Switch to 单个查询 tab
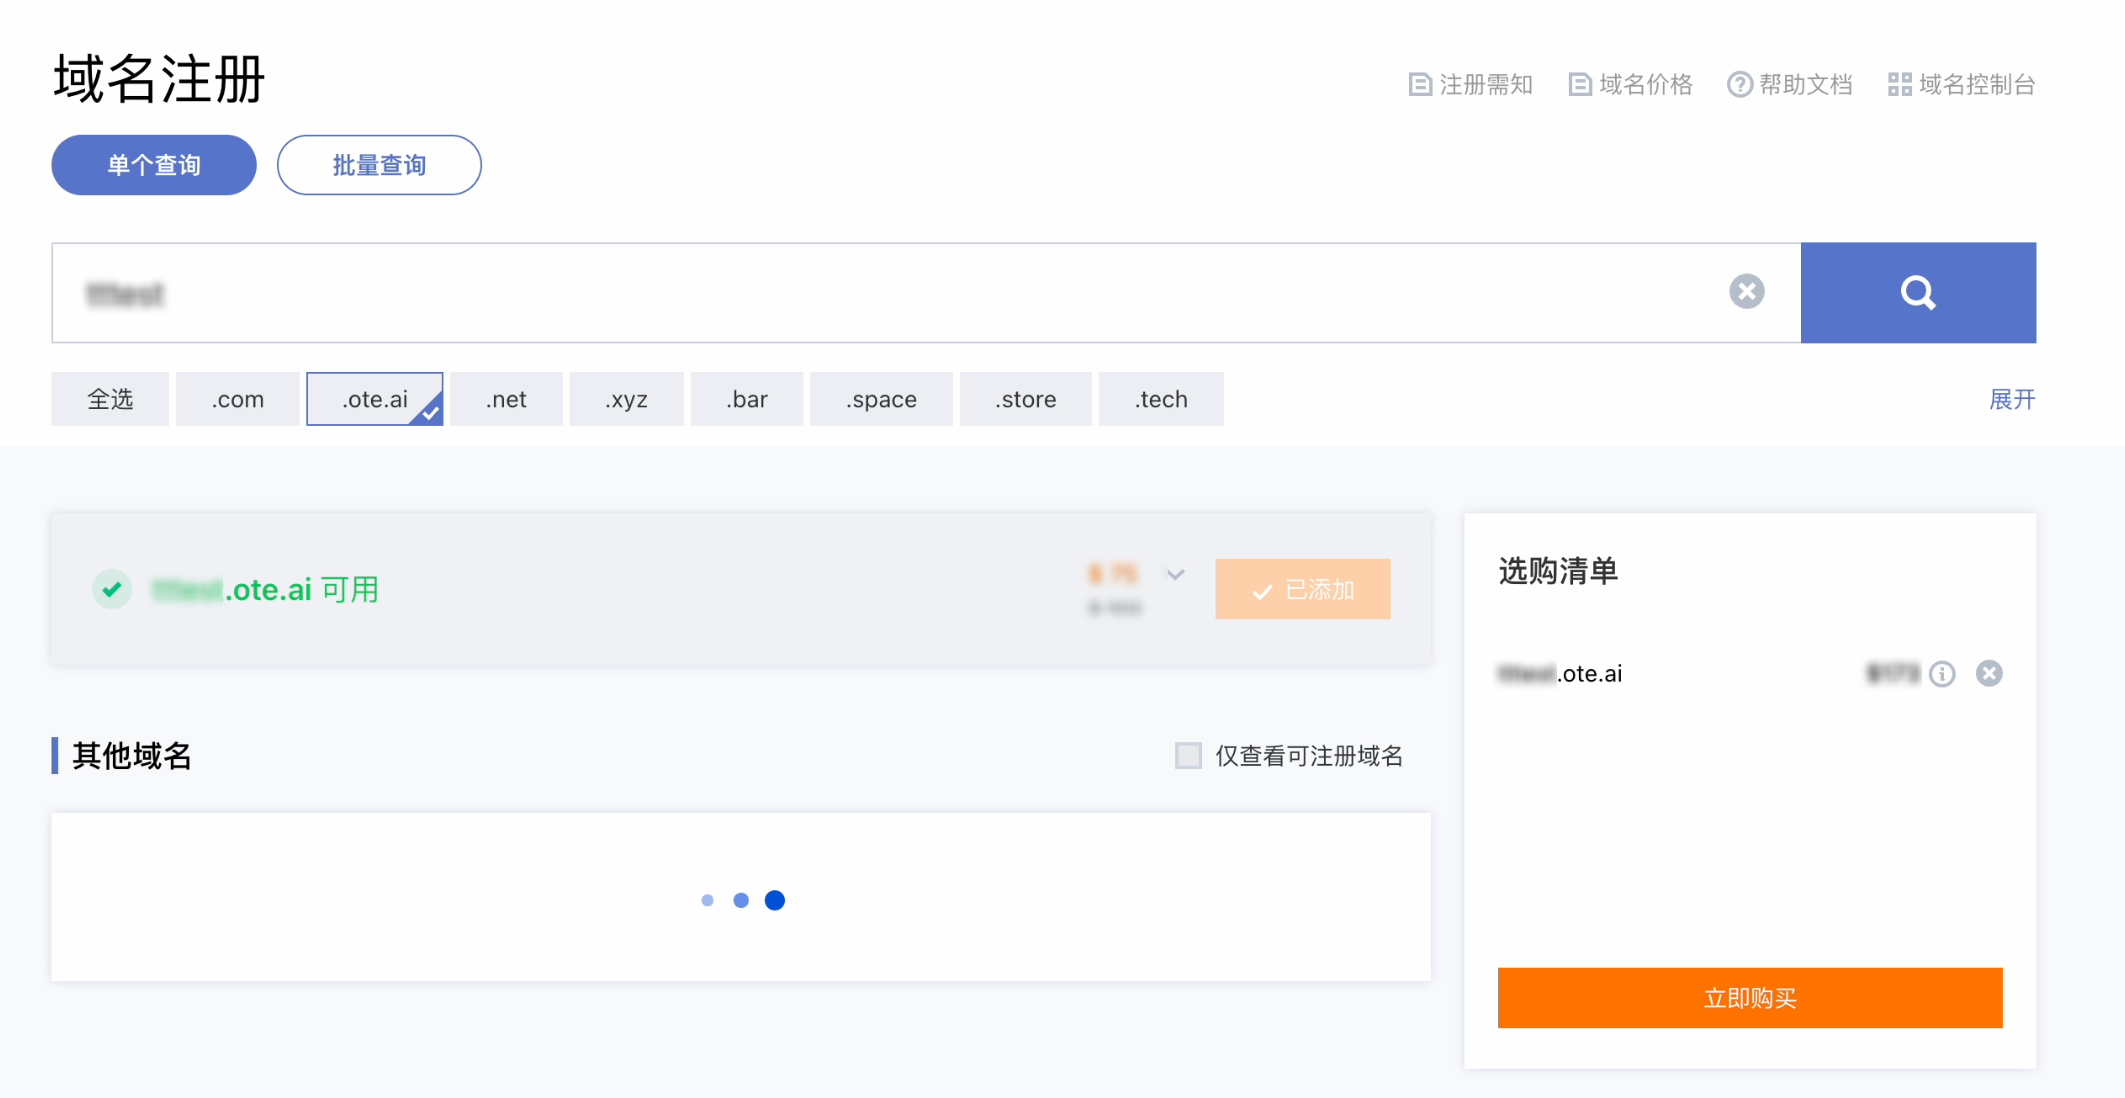The height and width of the screenshot is (1098, 2125). pos(154,165)
